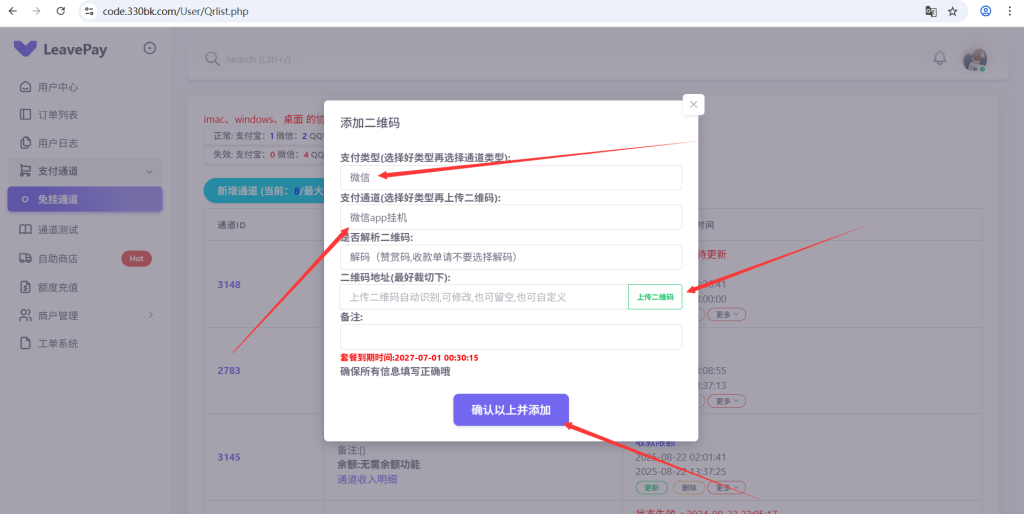Screen dimensions: 1024x514
Task: Close the 添加二维码 dialog
Action: tap(694, 104)
